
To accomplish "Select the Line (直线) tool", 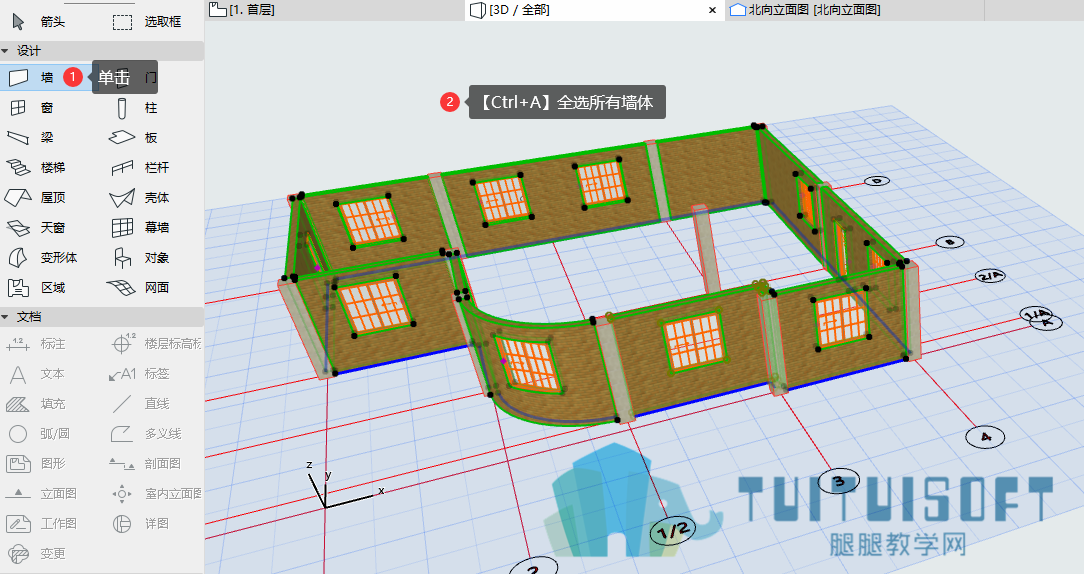I will (140, 404).
